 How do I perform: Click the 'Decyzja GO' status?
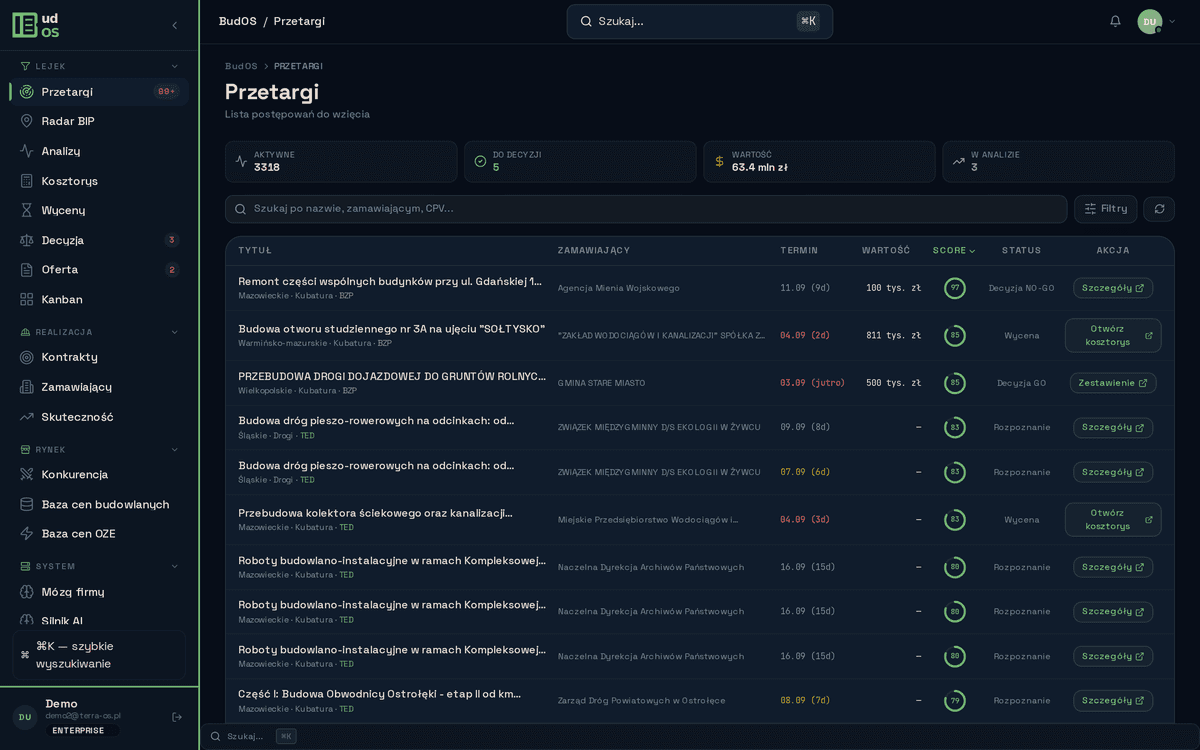pyautogui.click(x=1021, y=383)
